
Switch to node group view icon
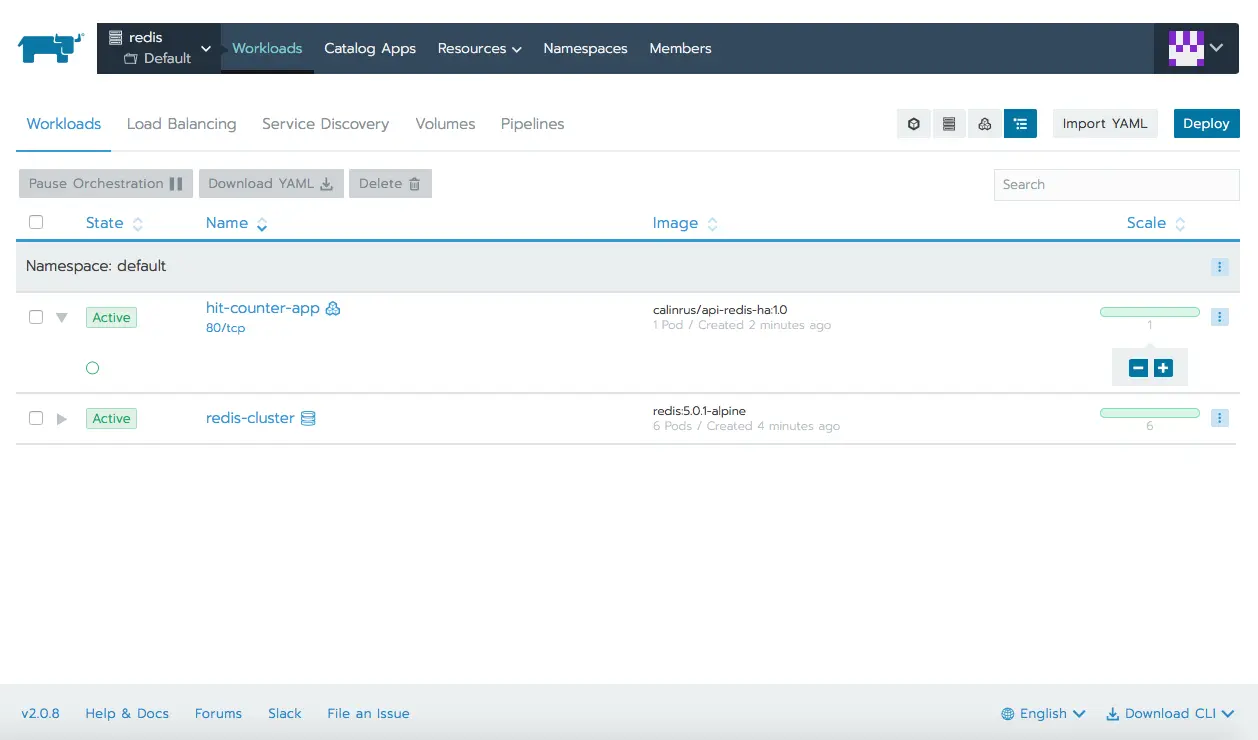click(x=949, y=124)
